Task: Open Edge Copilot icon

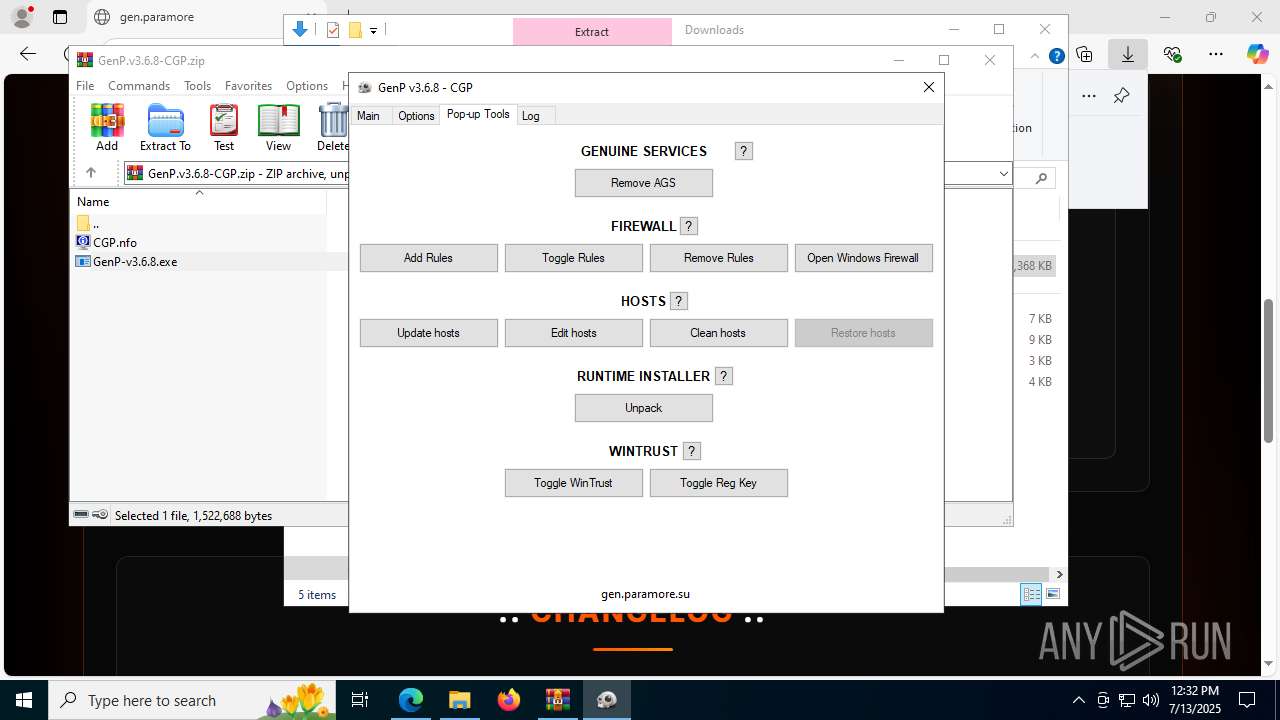Action: 1257,55
